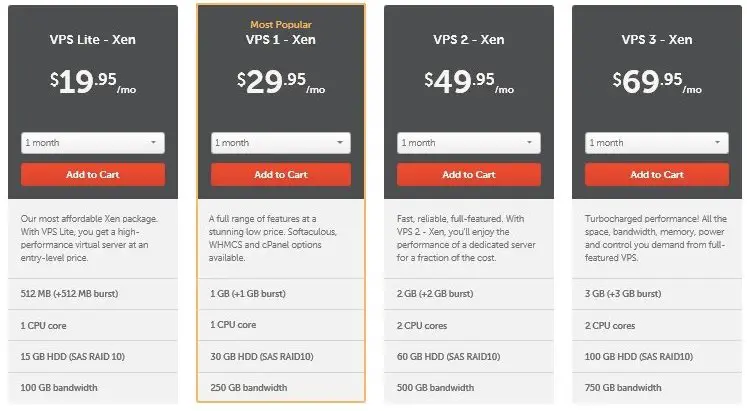The image size is (747, 411).
Task: Click the Most Popular label
Action: tap(281, 24)
